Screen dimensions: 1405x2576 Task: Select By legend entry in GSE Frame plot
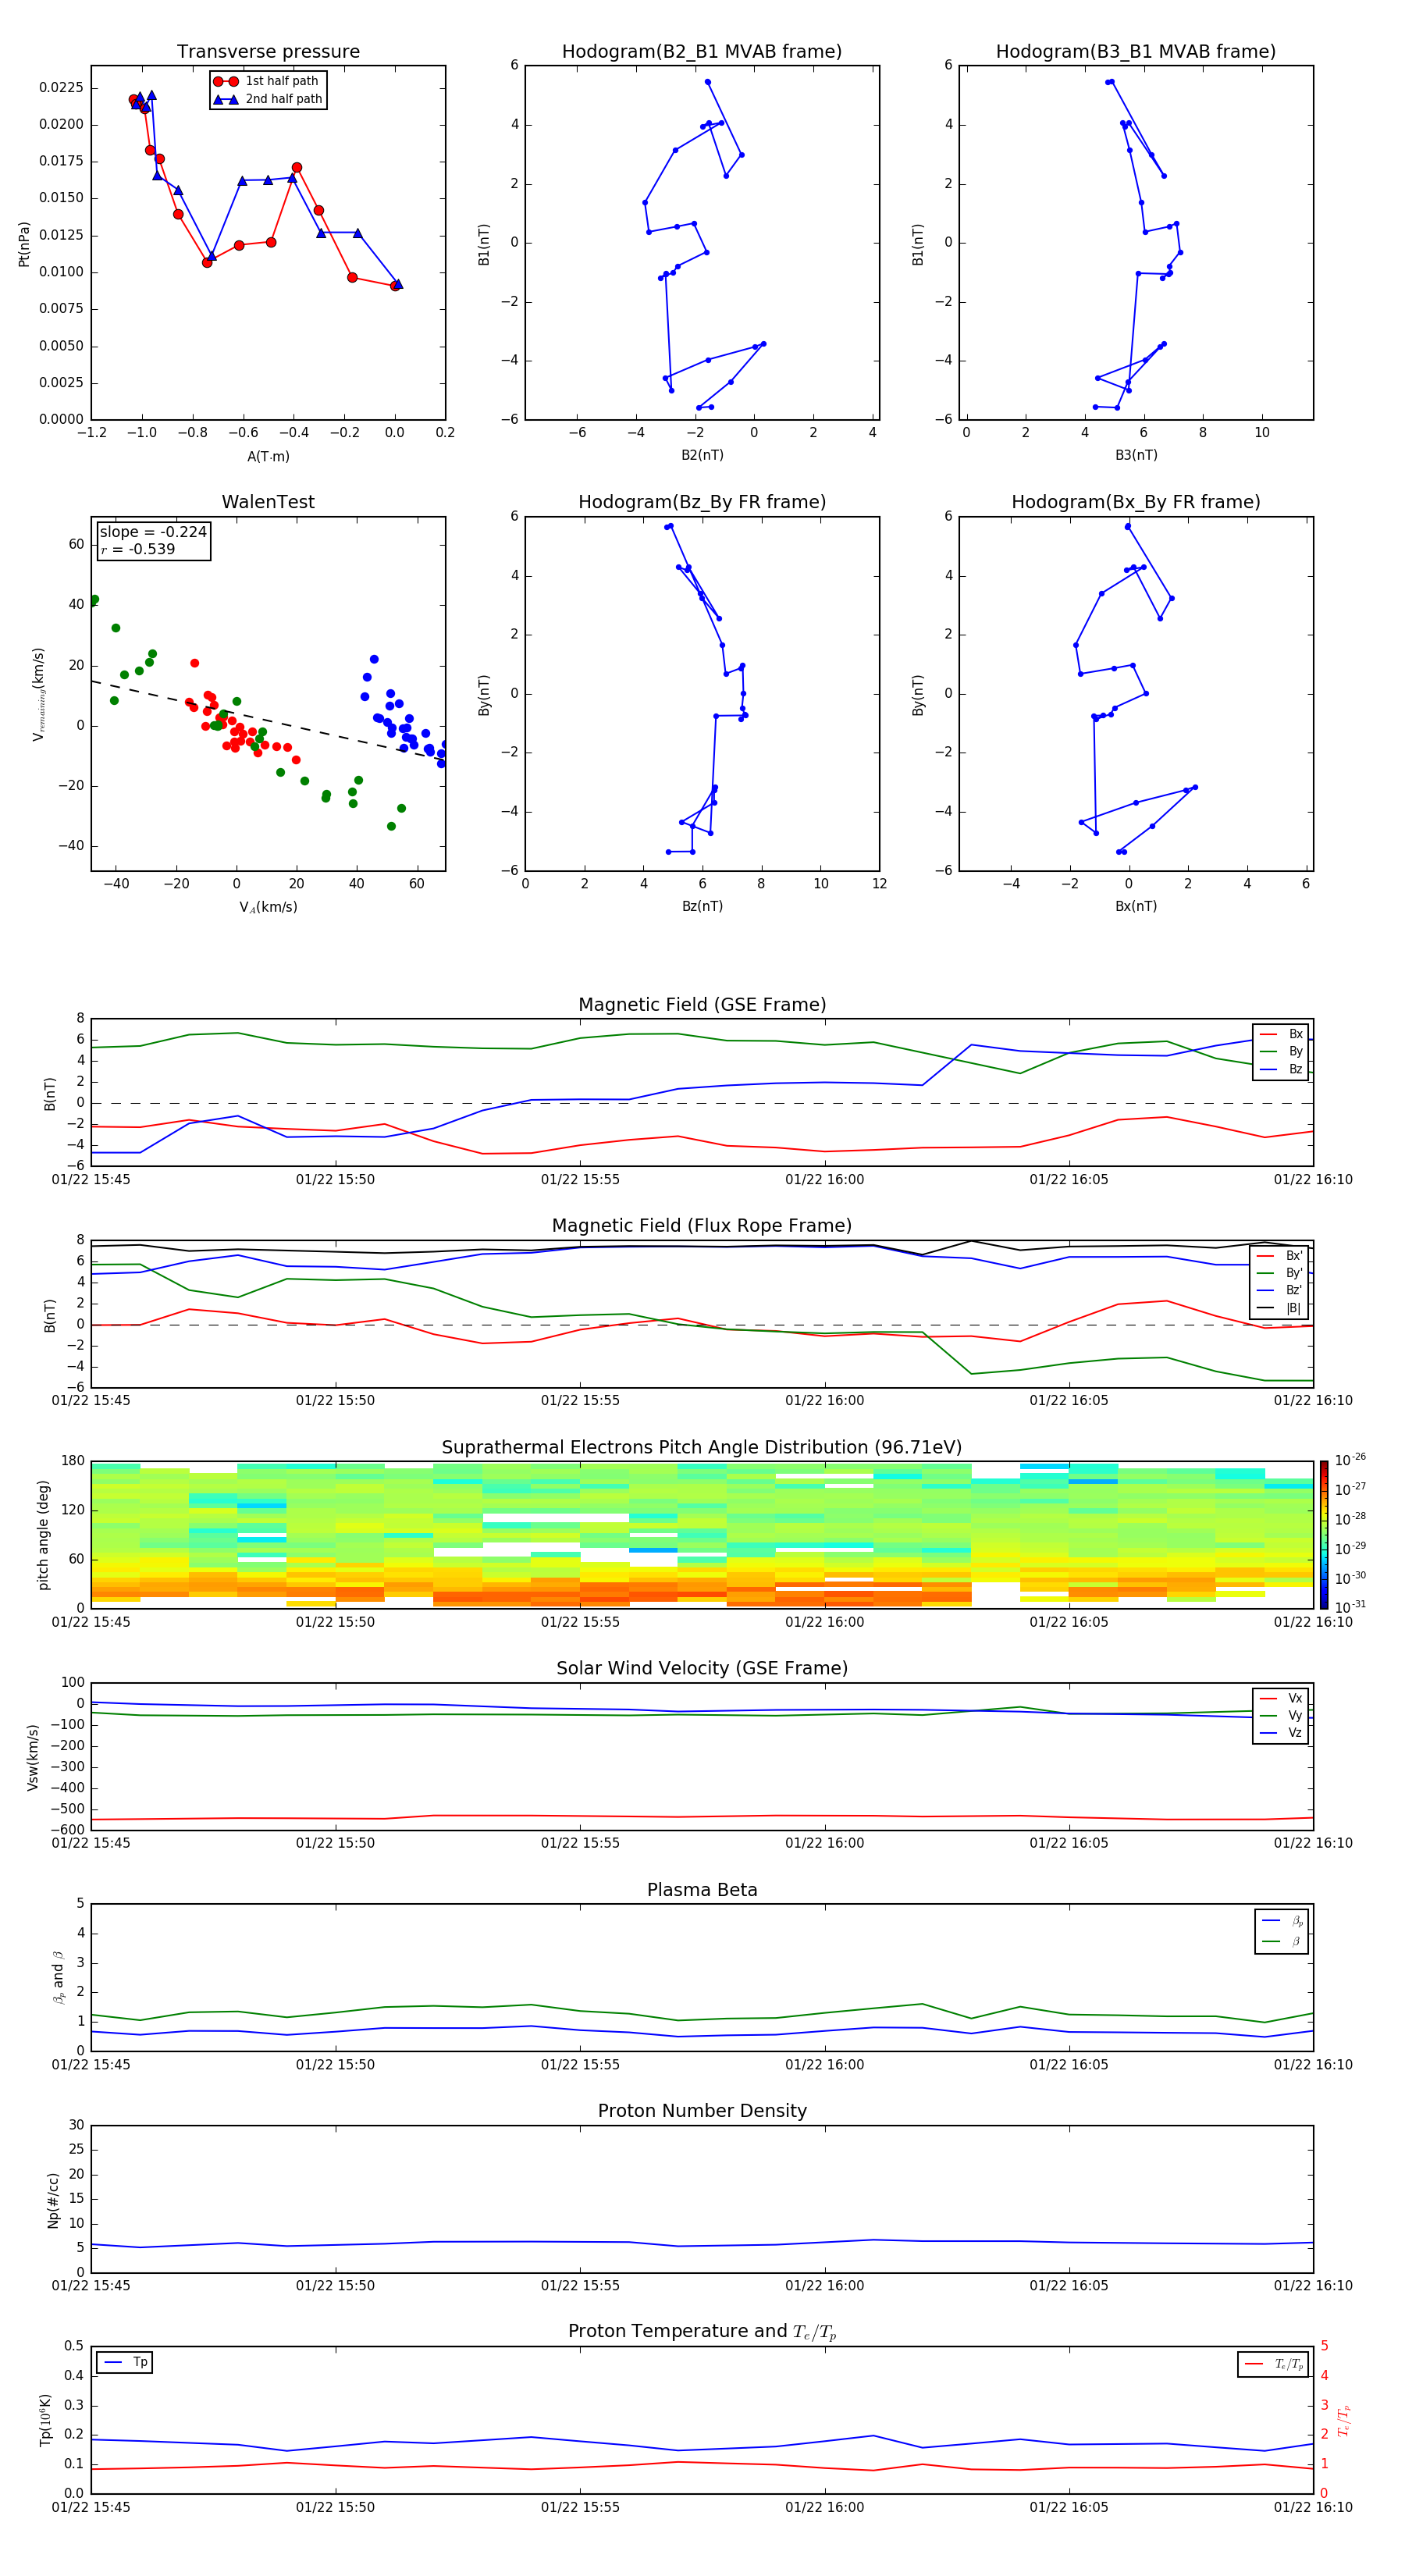coord(1281,1051)
